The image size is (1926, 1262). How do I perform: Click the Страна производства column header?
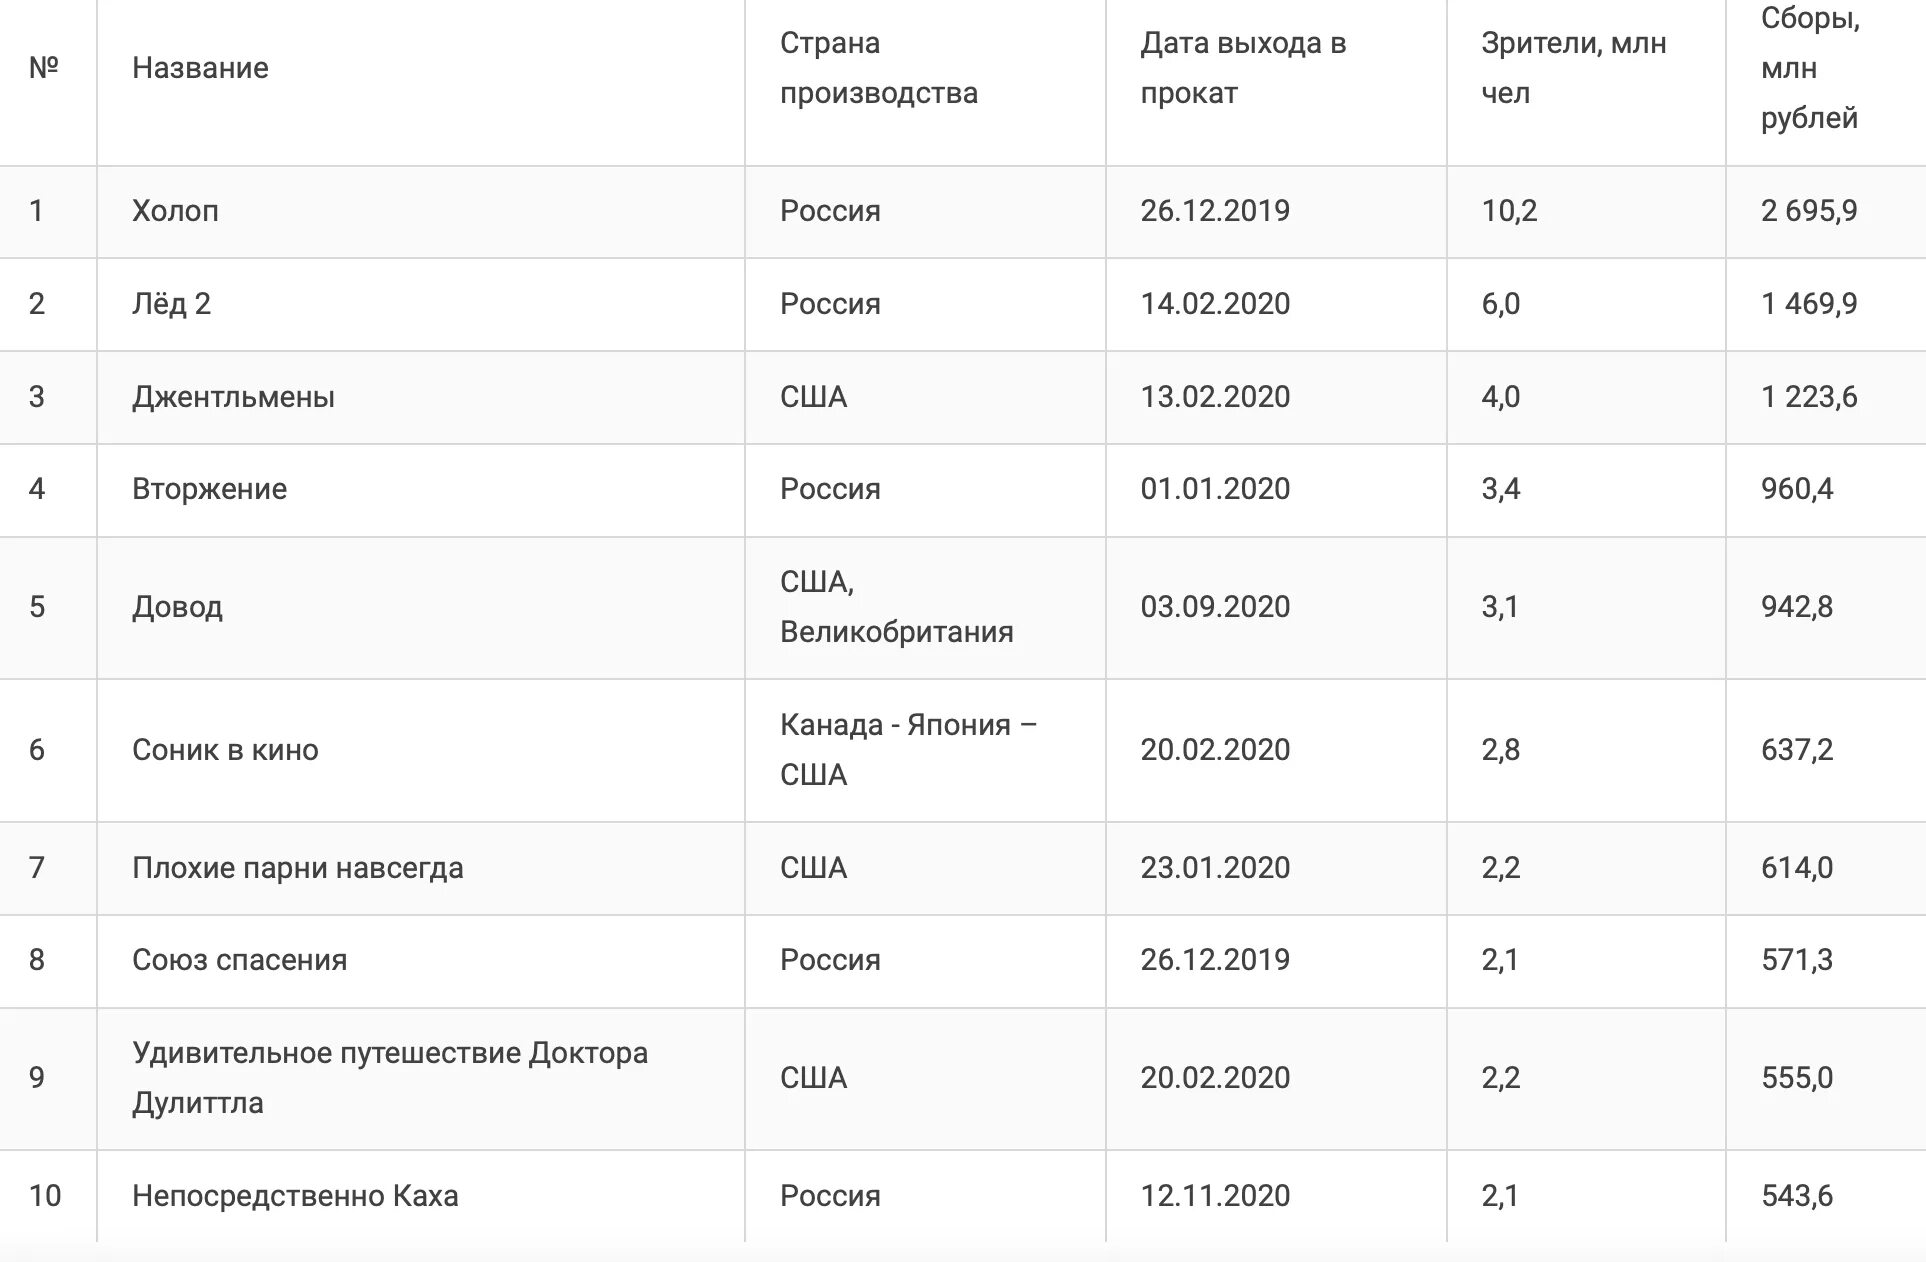tap(879, 68)
